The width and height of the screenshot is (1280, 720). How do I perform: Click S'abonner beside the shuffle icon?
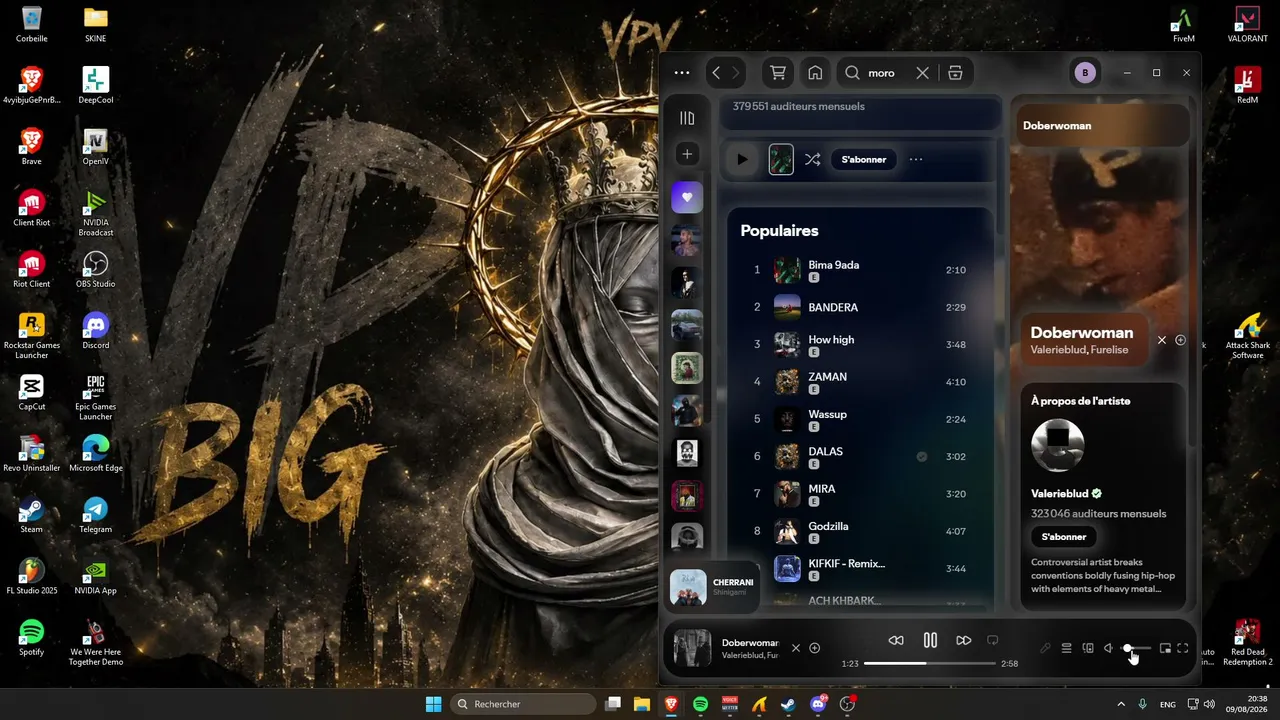coord(864,159)
